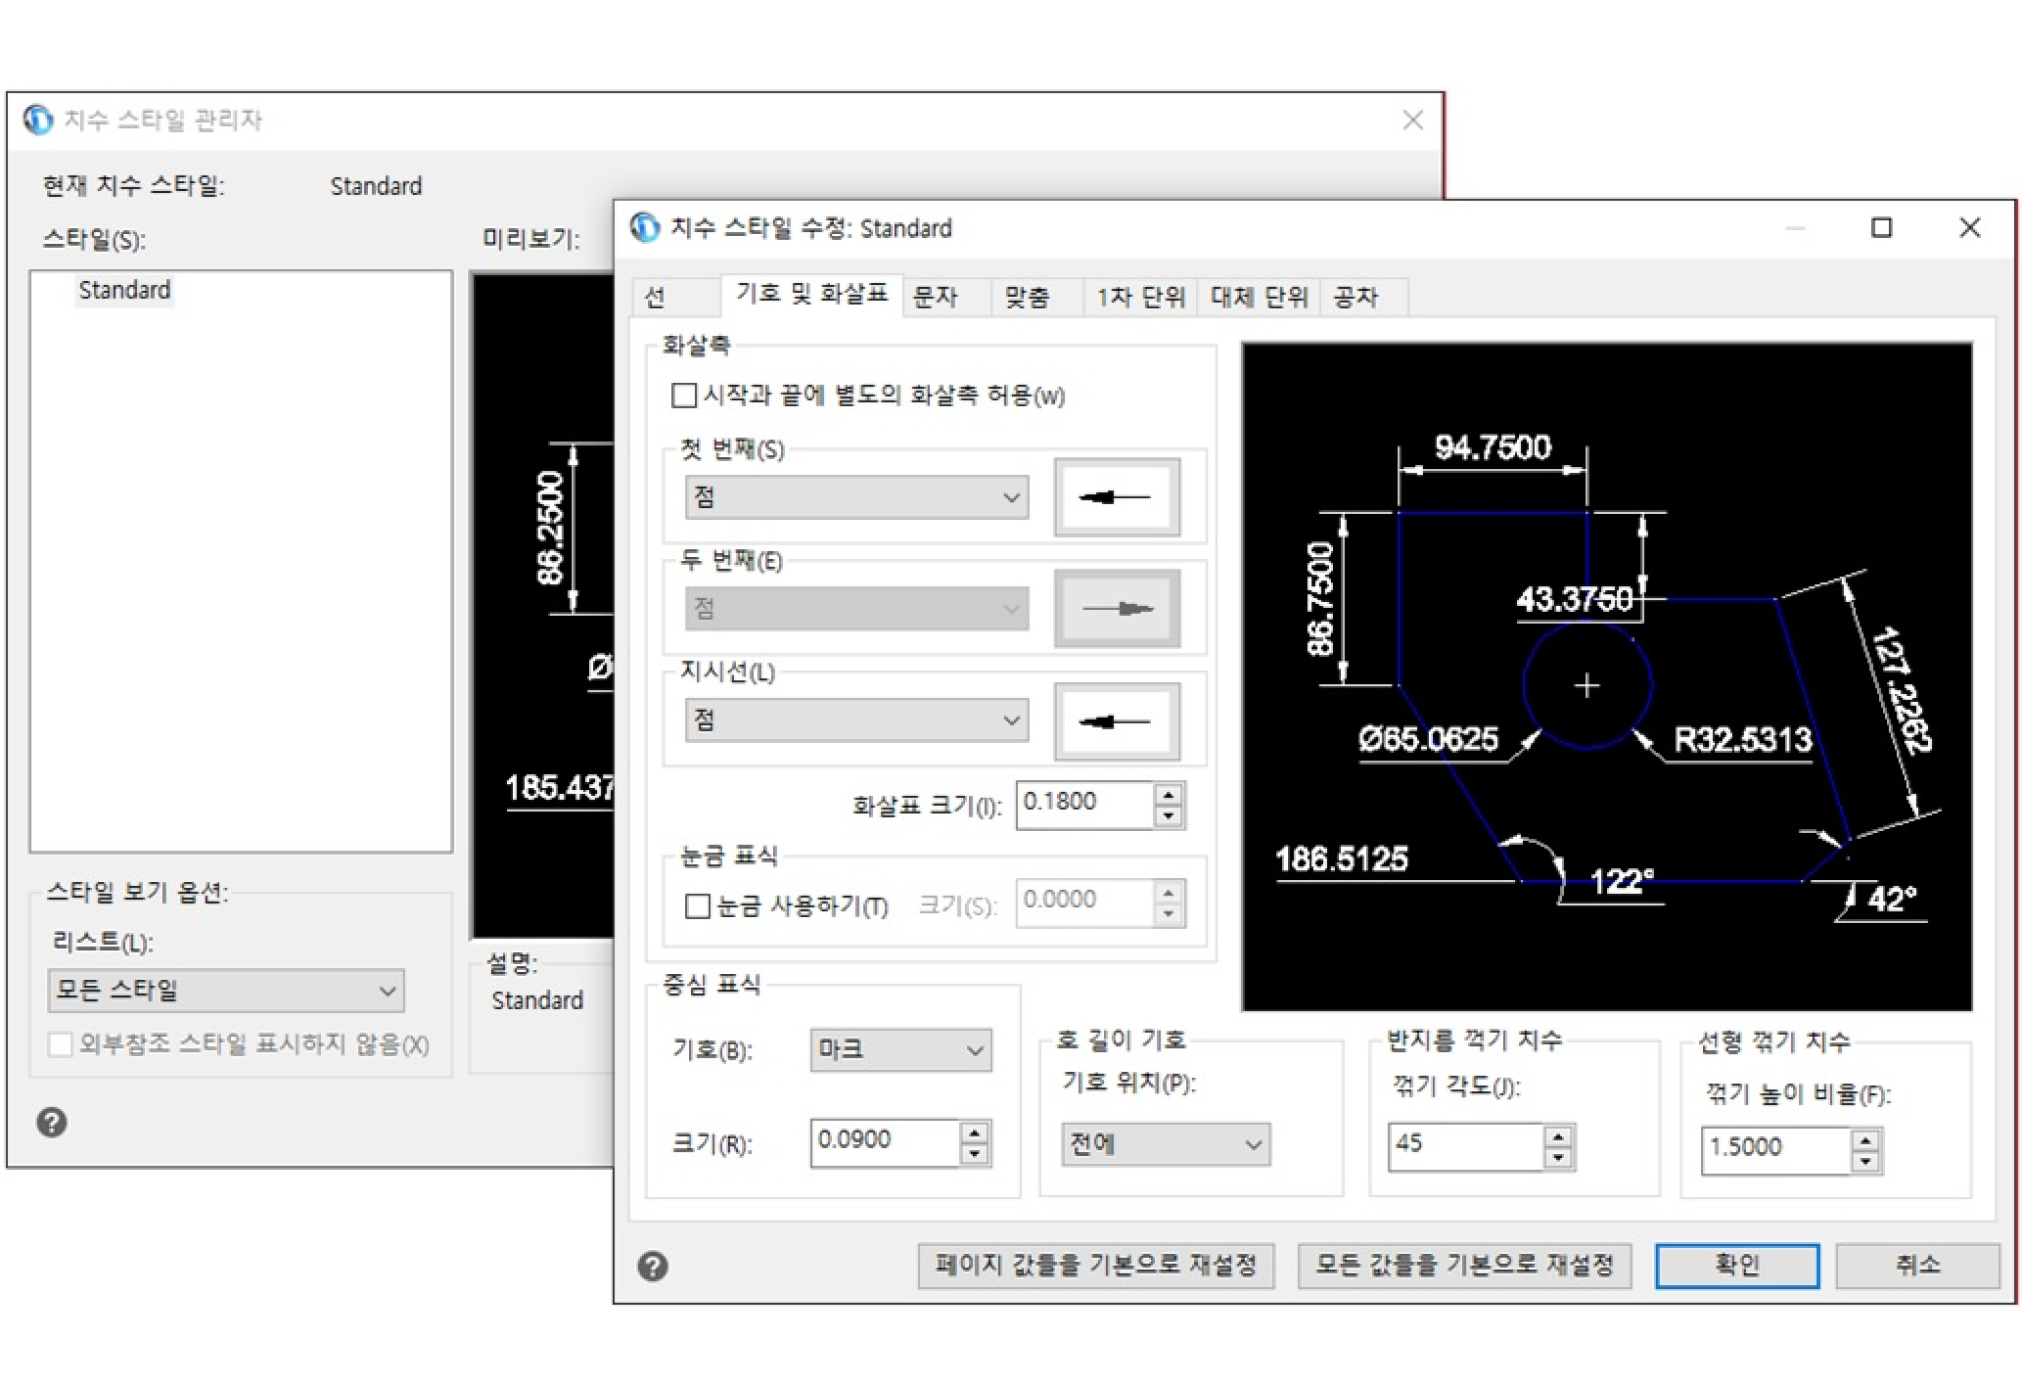
Task: Decrease 중심 표식 크기 with the down spinner
Action: (974, 1154)
